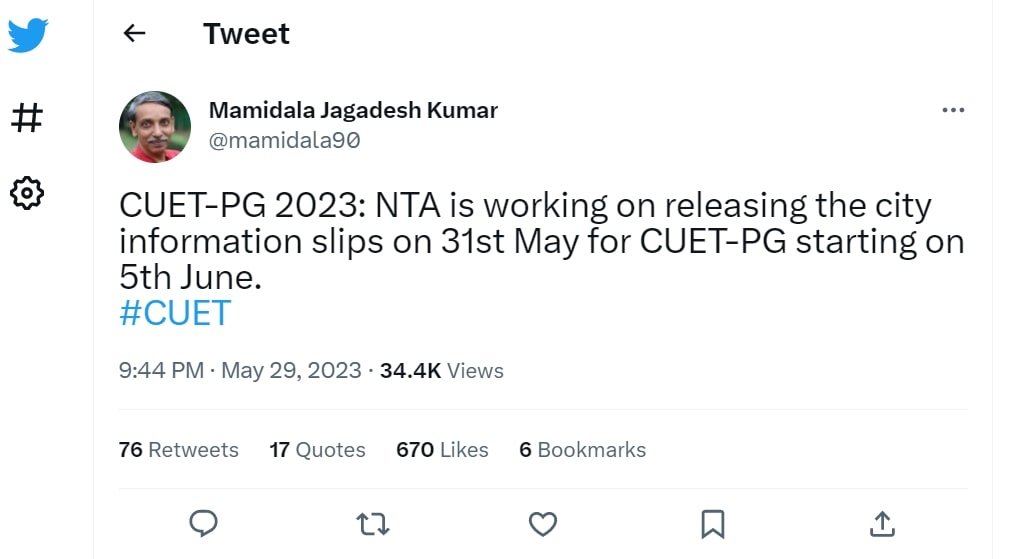
Task: Like the tweet with the heart icon
Action: [x=542, y=523]
